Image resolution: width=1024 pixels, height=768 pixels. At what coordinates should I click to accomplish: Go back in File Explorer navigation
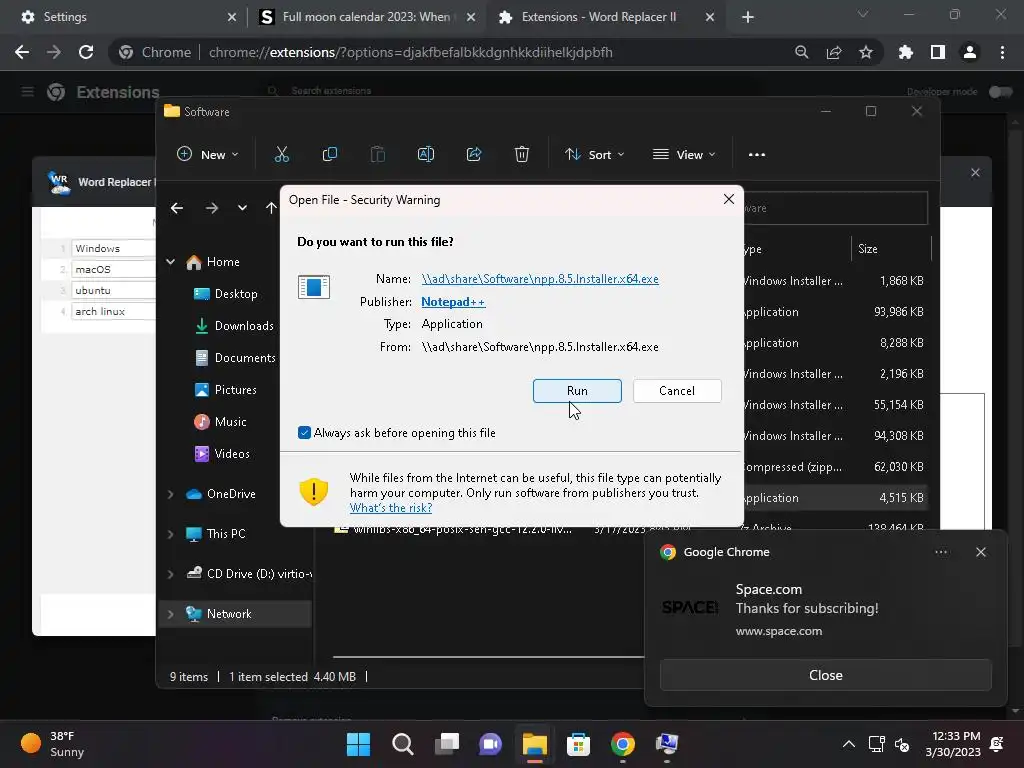pyautogui.click(x=177, y=208)
